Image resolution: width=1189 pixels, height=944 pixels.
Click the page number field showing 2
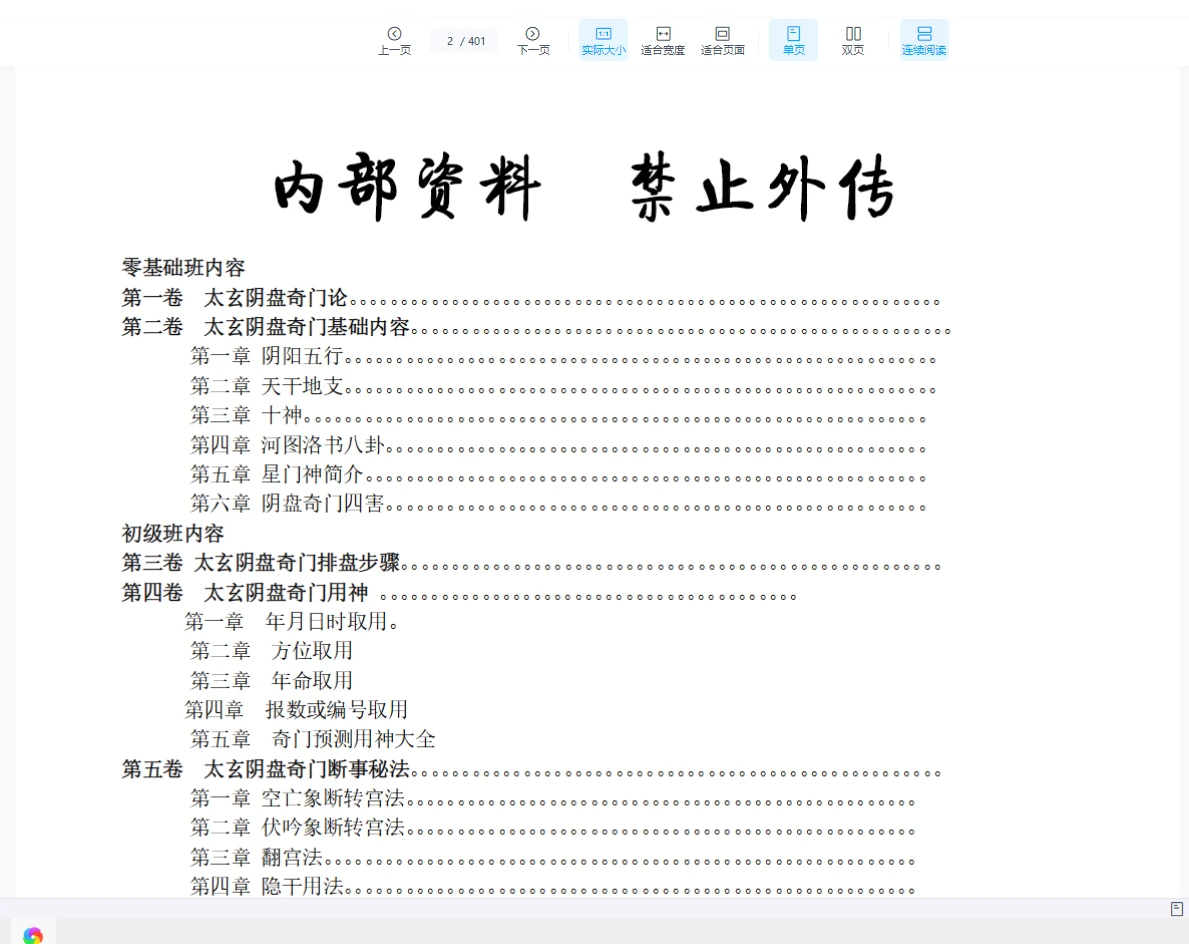[450, 41]
